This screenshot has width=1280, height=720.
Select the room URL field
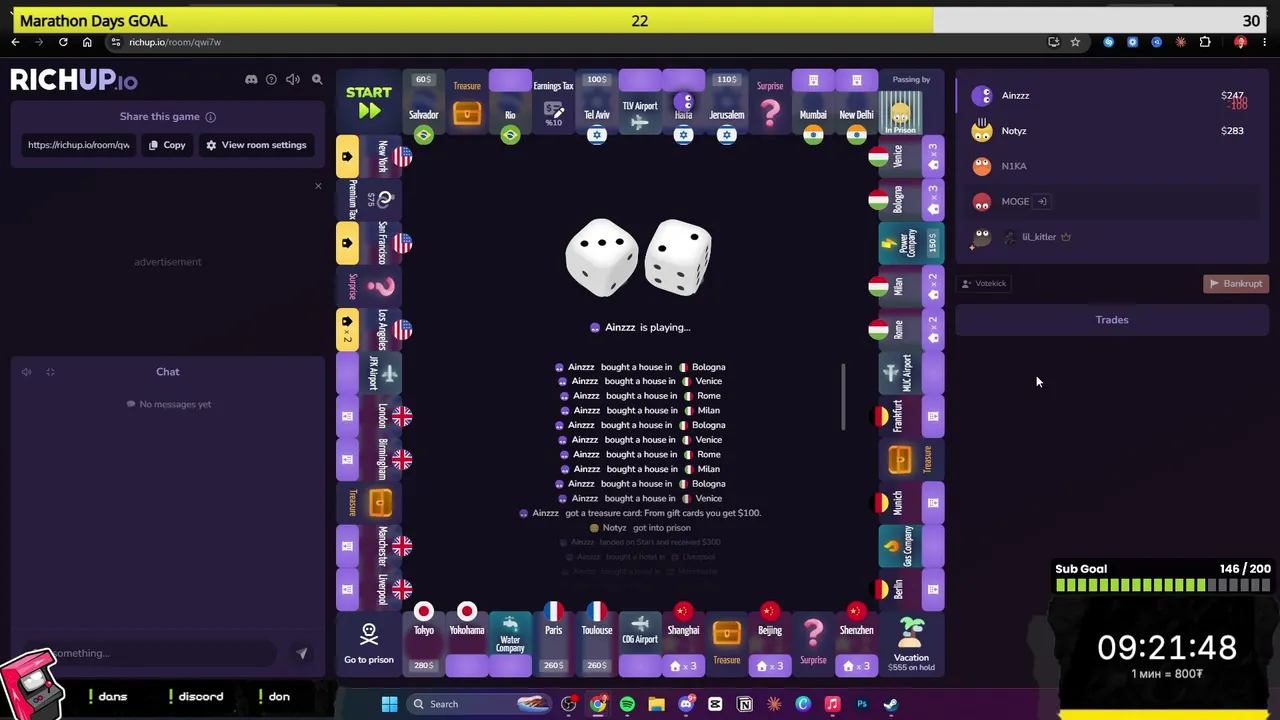click(79, 145)
